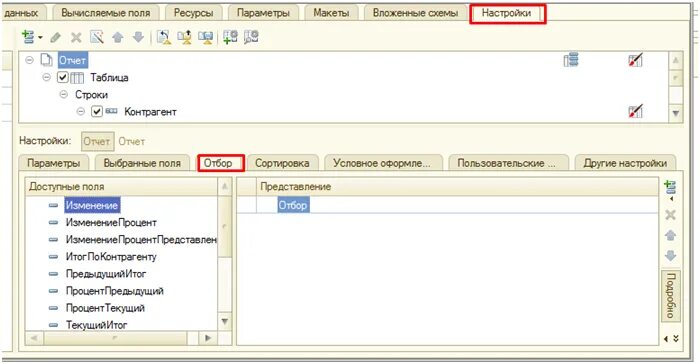
Task: Click the add structure element icon in top toolbar
Action: [x=28, y=37]
